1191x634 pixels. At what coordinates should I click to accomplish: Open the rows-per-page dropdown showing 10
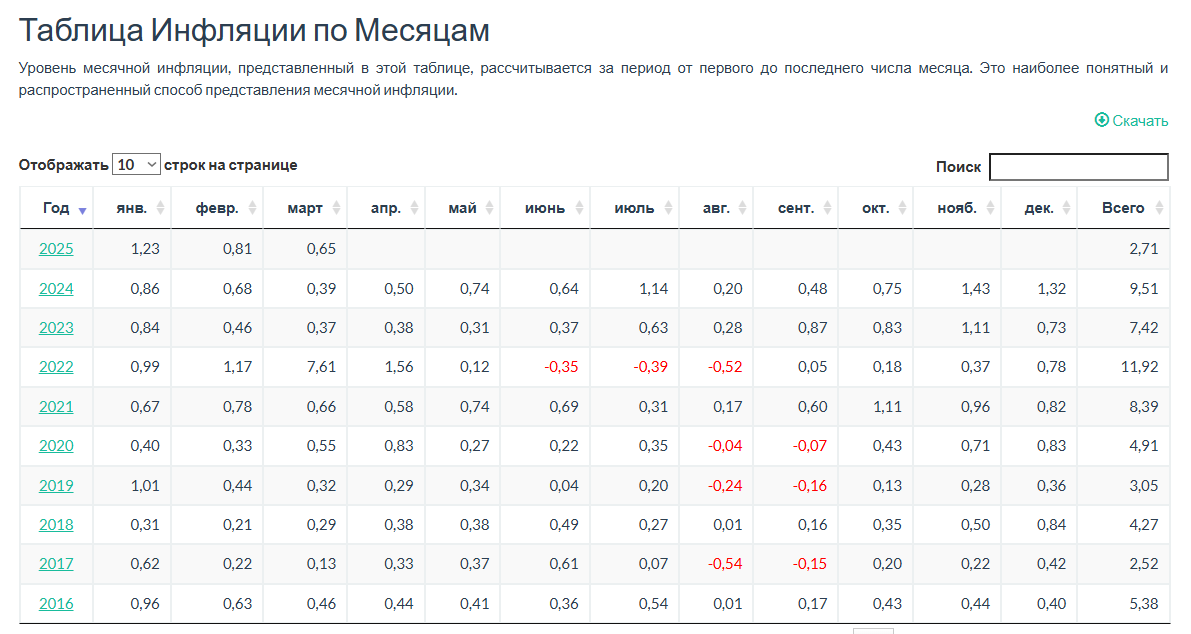[x=136, y=164]
